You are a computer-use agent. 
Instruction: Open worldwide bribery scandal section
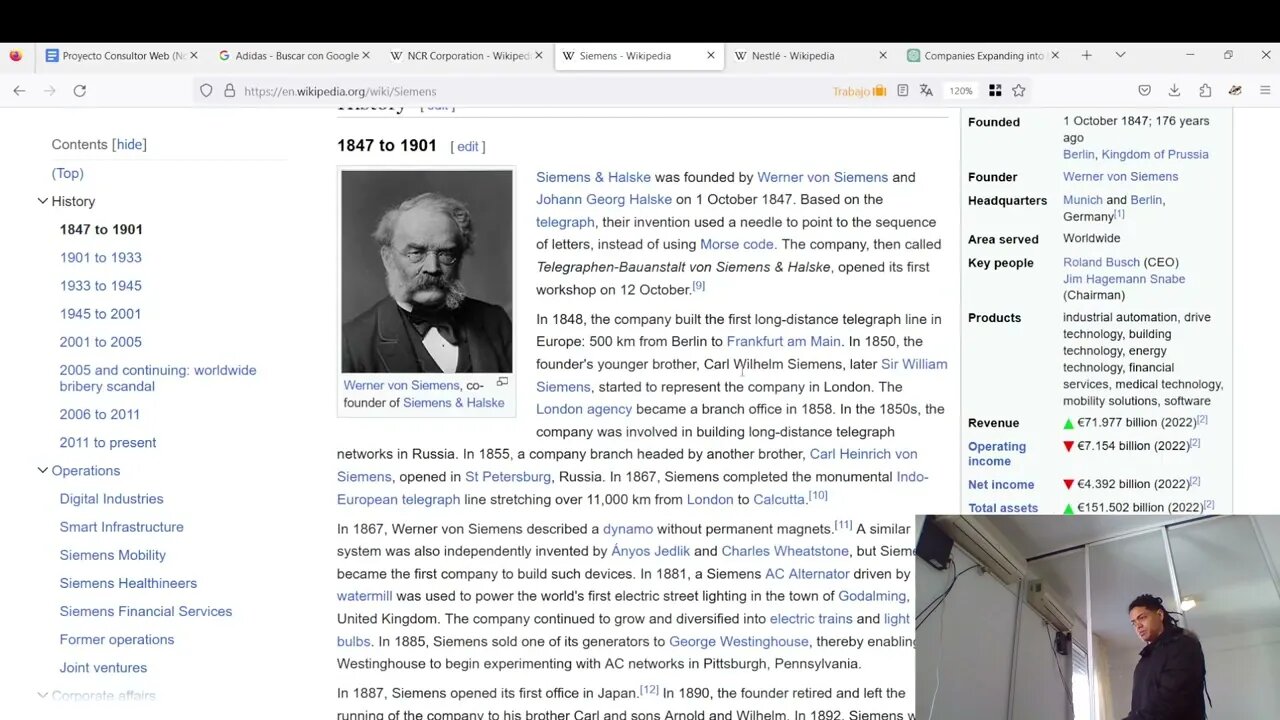point(158,378)
